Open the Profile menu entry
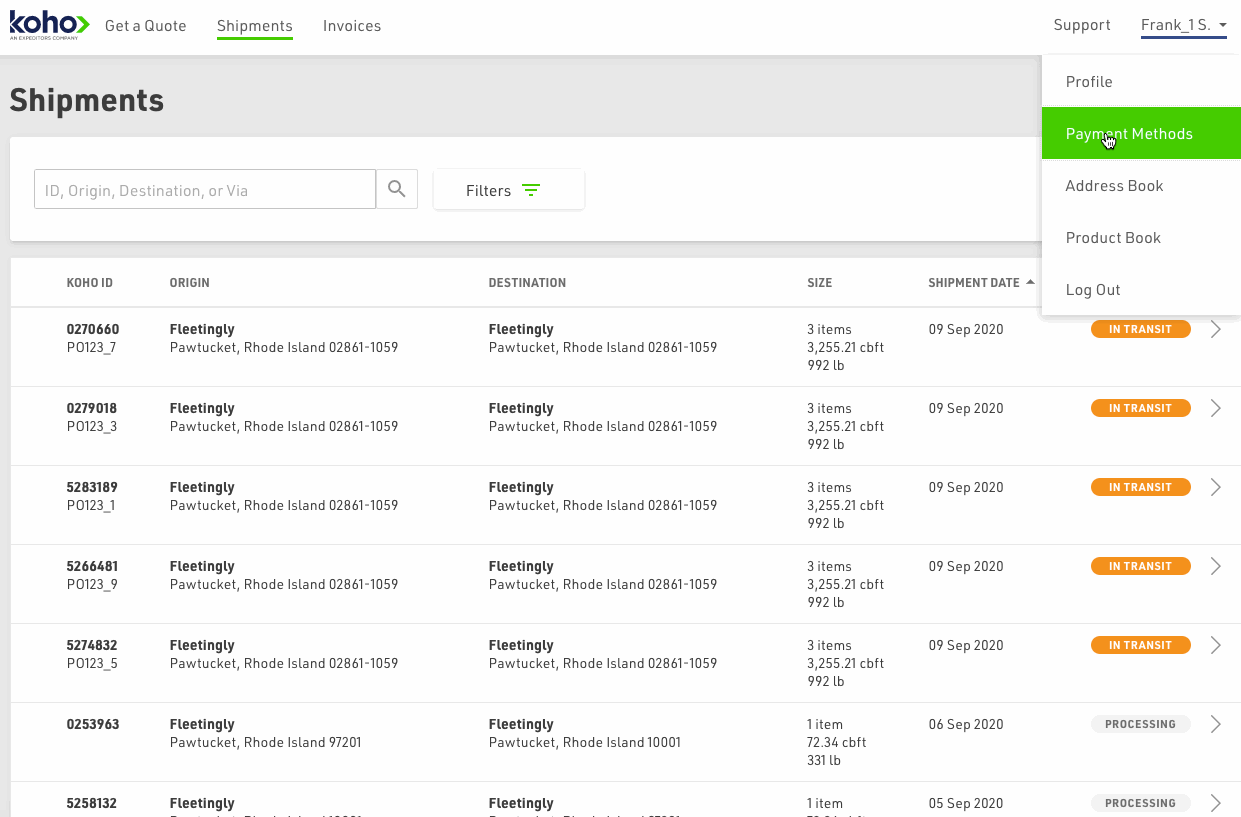This screenshot has width=1241, height=817. (x=1089, y=82)
